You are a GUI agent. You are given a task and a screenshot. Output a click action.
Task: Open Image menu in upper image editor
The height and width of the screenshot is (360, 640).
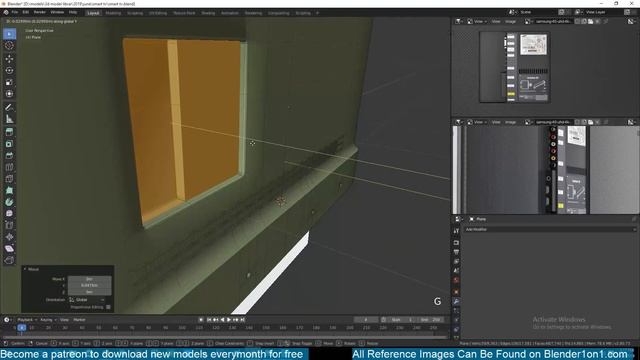(x=511, y=21)
